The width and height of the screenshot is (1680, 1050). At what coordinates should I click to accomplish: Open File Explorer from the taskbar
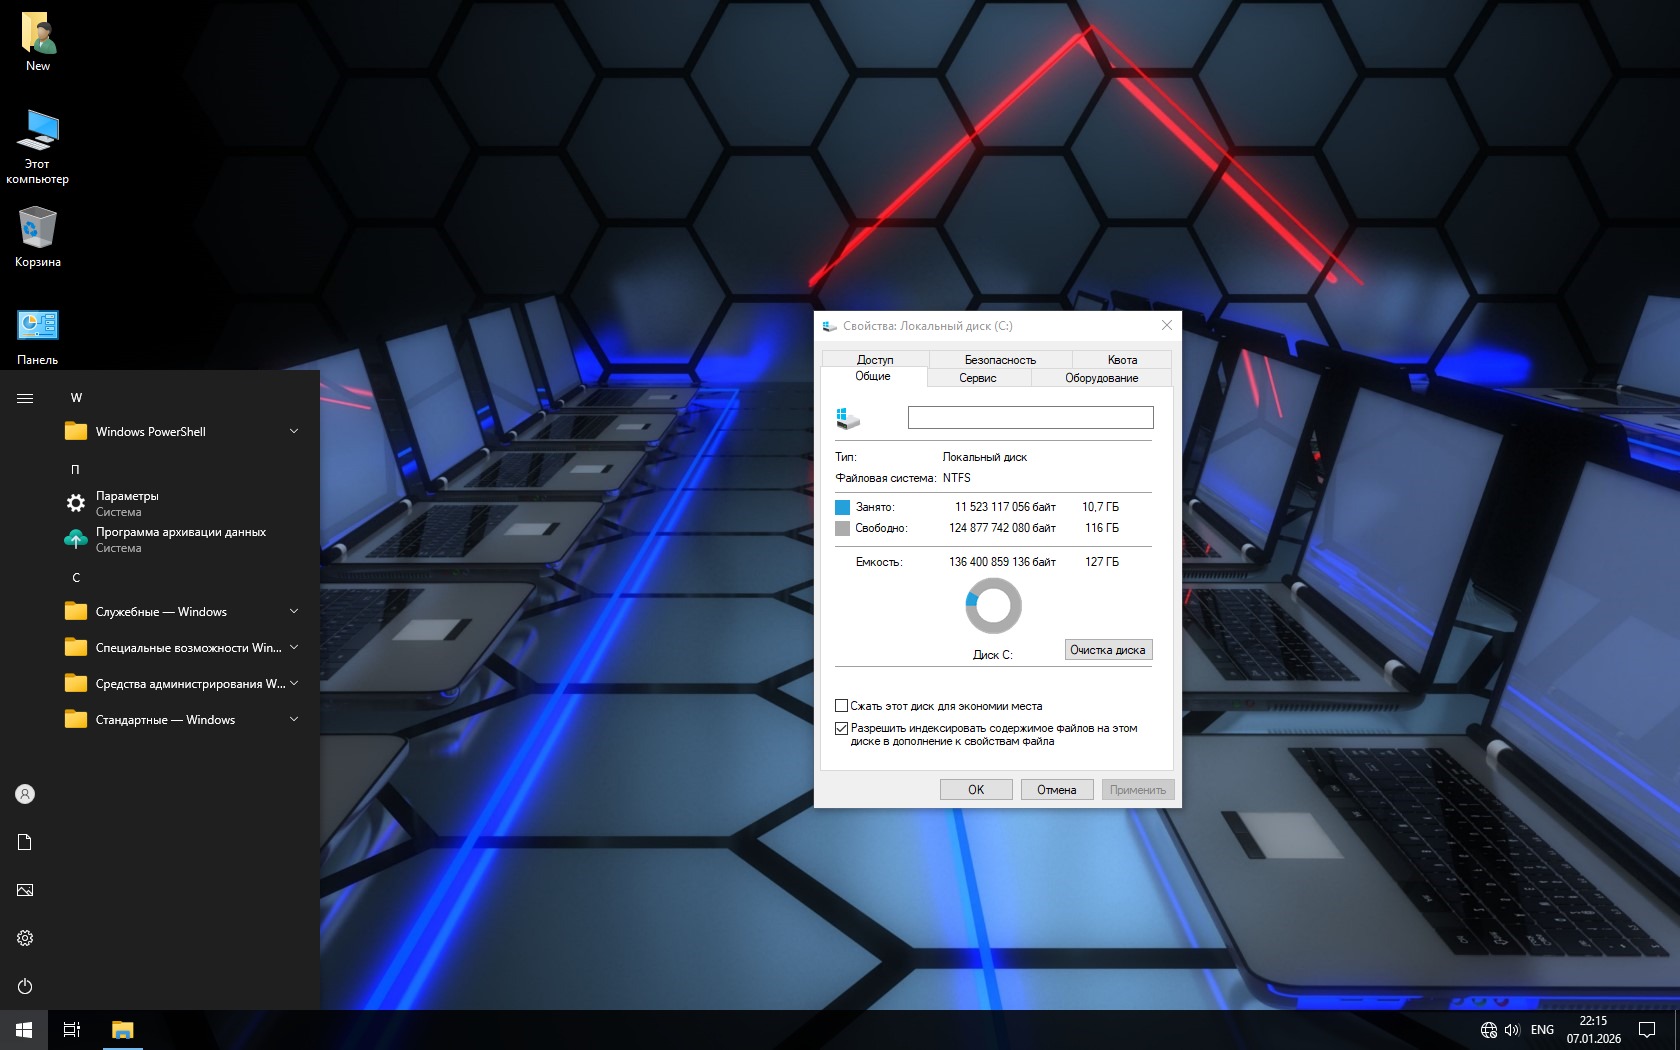[122, 1030]
